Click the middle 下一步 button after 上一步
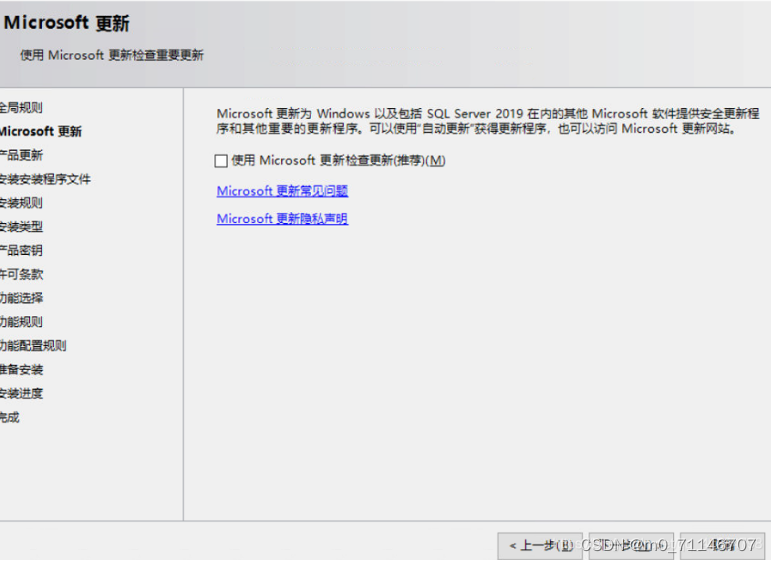The image size is (772, 563). tap(631, 546)
